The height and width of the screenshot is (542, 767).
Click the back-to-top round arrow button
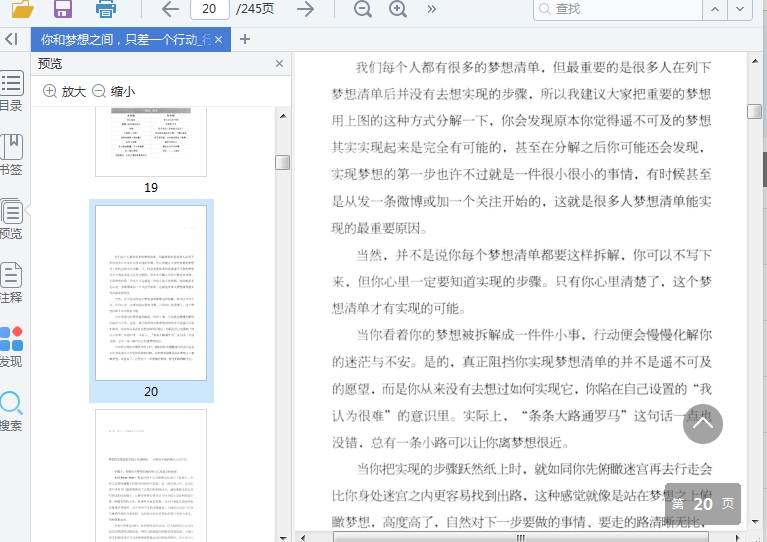click(703, 424)
